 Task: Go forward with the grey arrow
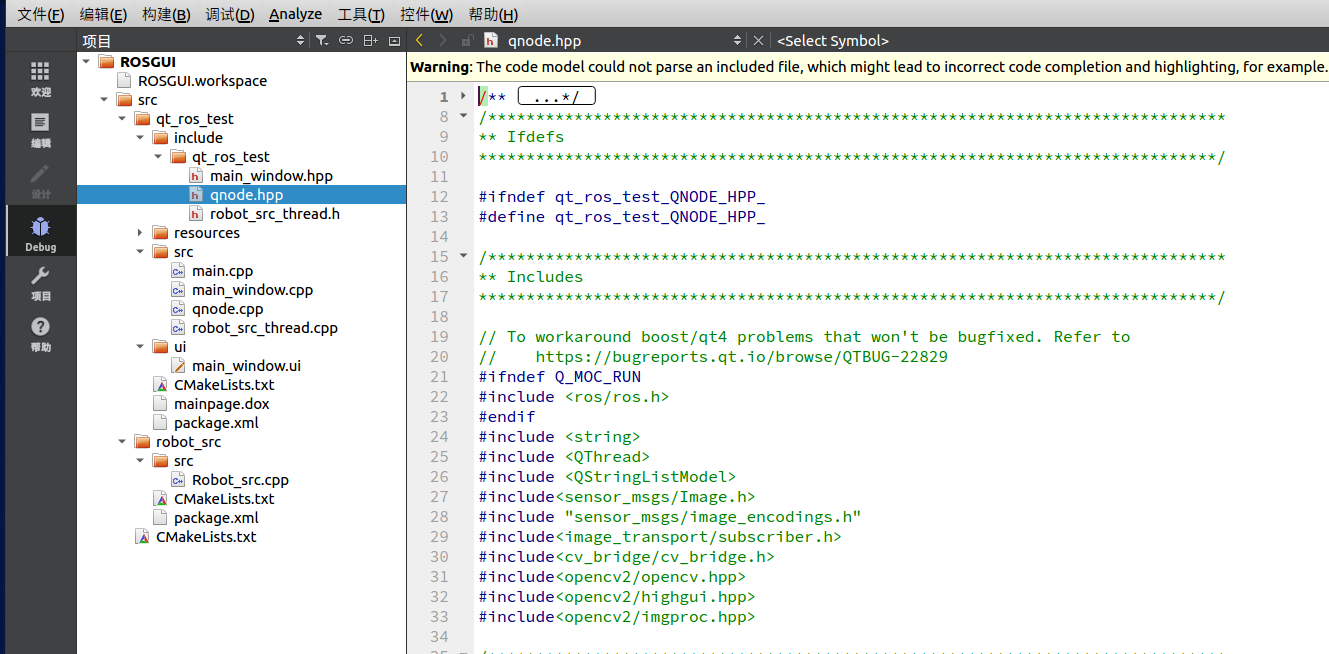coord(443,41)
